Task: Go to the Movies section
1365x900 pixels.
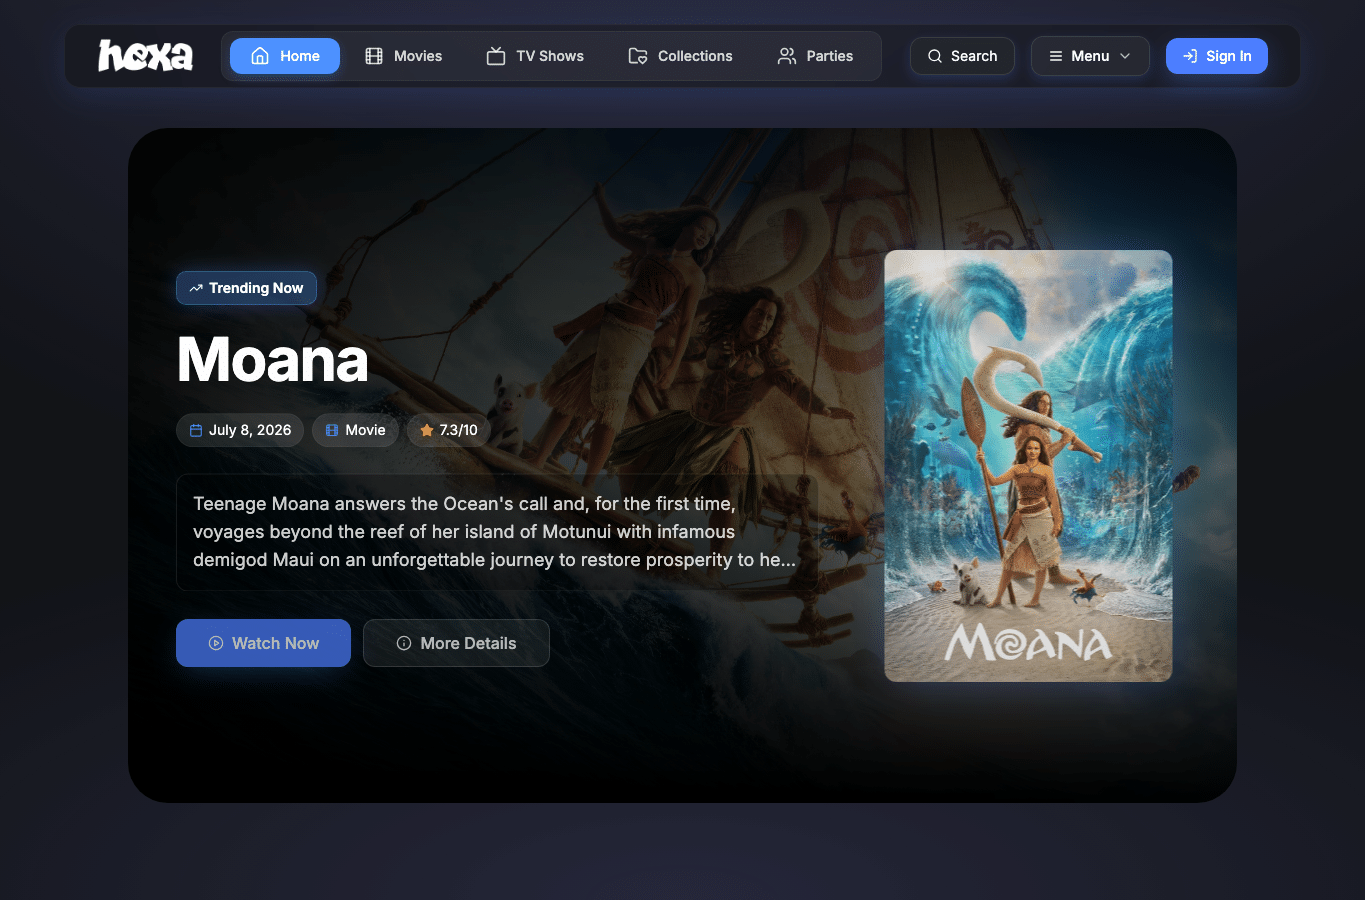Action: (x=403, y=56)
